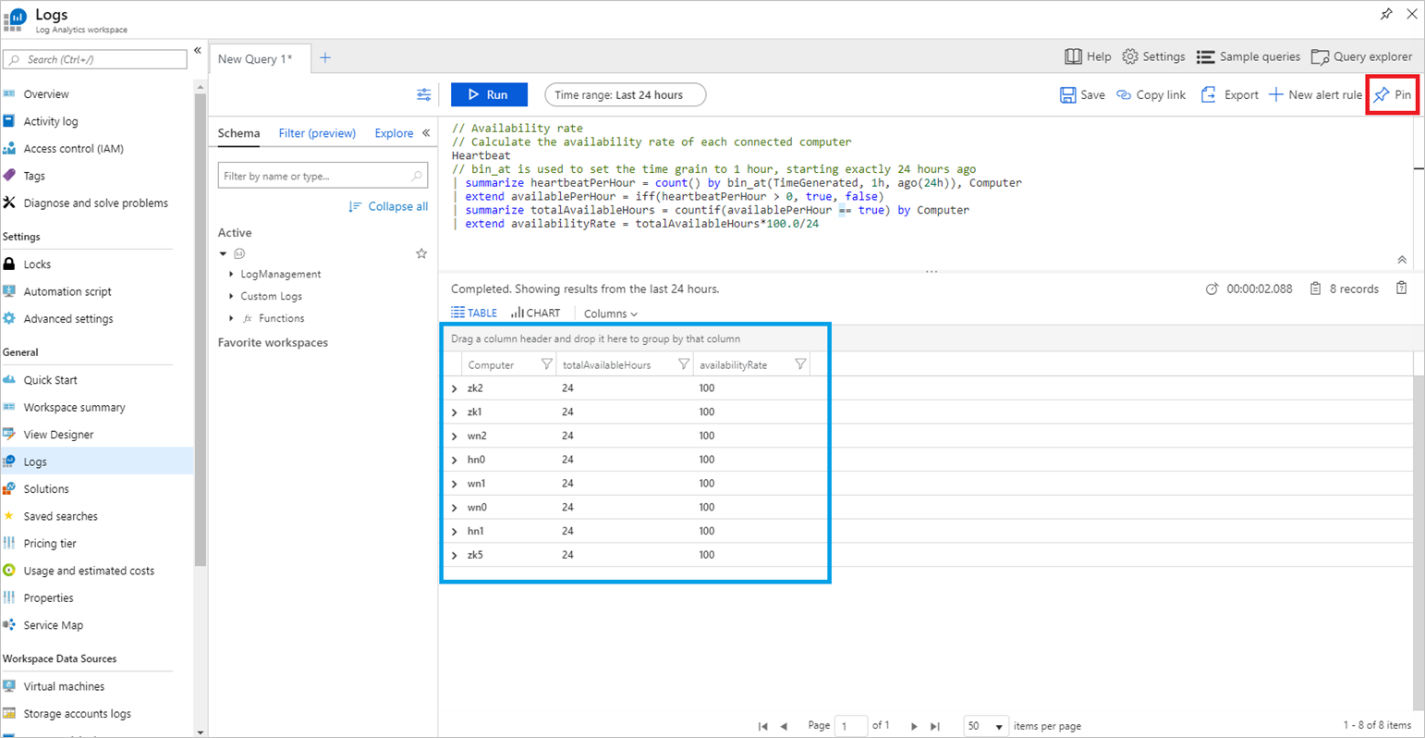Run the query
Screen dimensions: 1425x738
coord(488,95)
